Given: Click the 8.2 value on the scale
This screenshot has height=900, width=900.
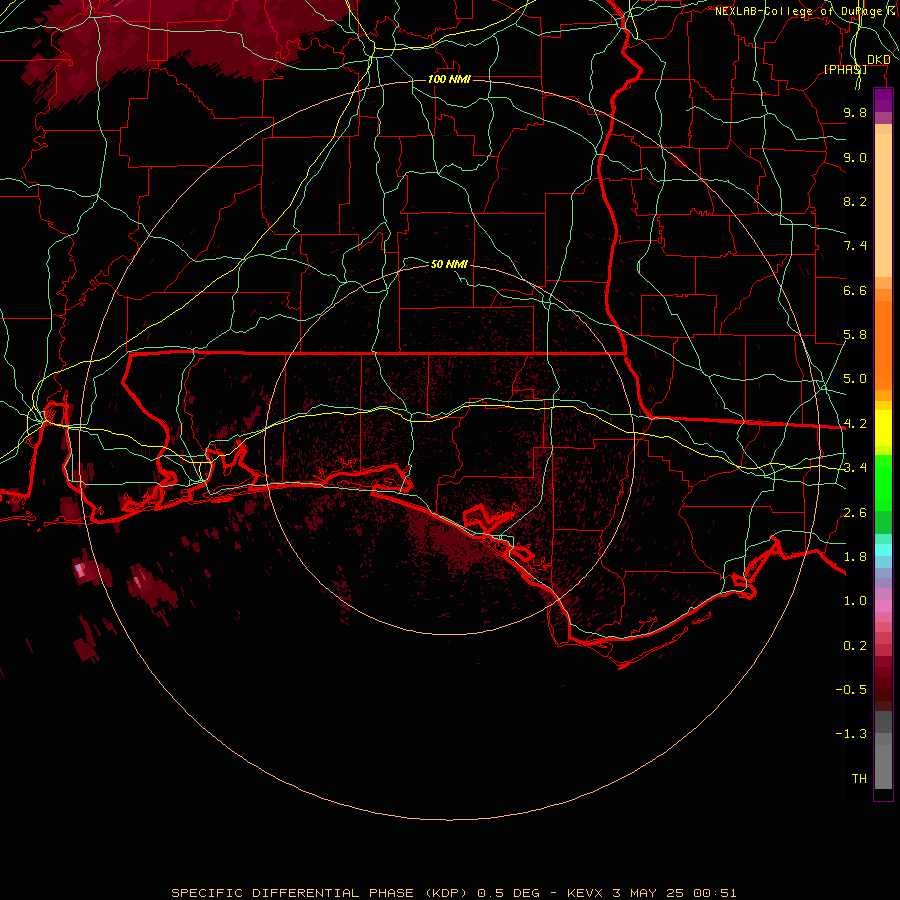Looking at the screenshot, I should (x=855, y=201).
